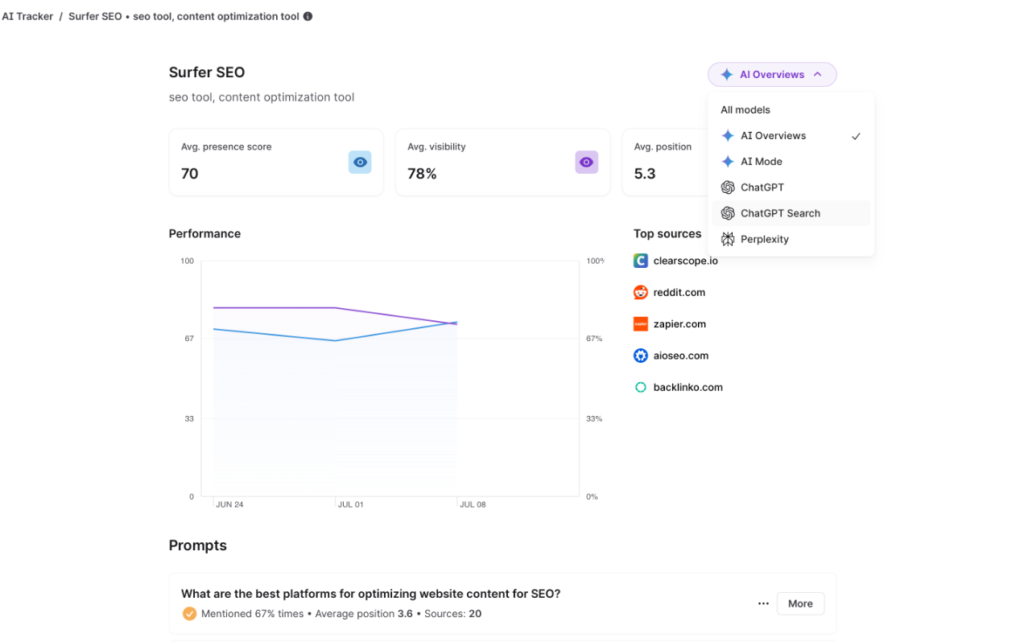
Task: Select All models in the dropdown menu
Action: click(745, 109)
